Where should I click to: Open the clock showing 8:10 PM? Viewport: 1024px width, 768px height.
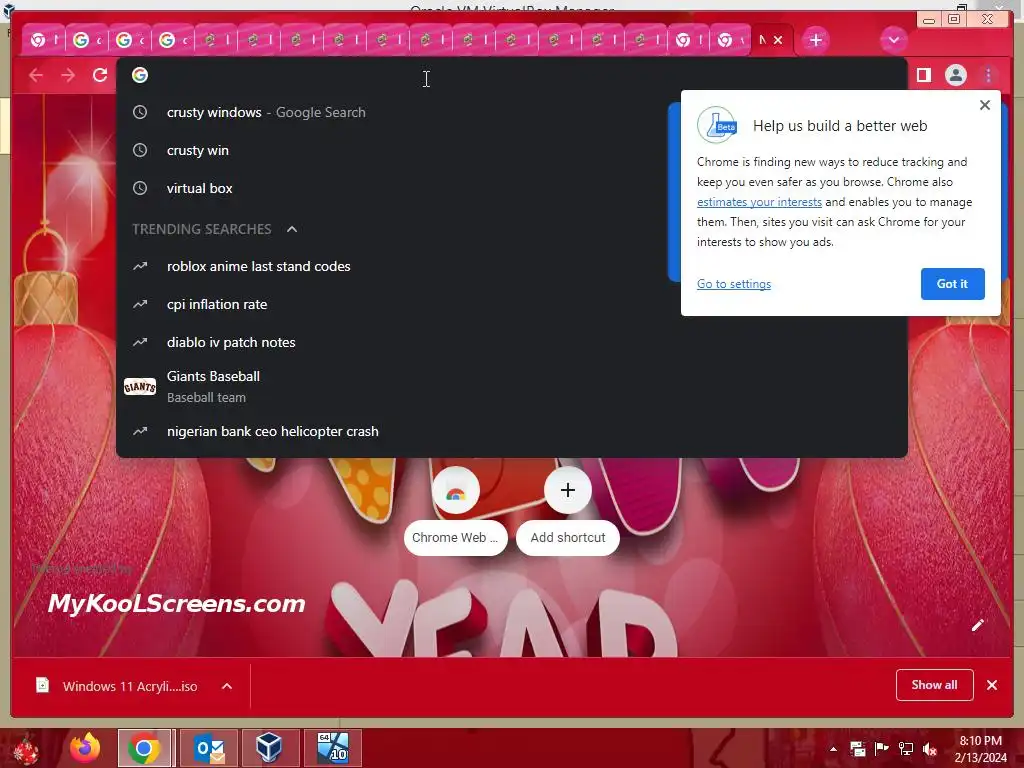[x=980, y=749]
